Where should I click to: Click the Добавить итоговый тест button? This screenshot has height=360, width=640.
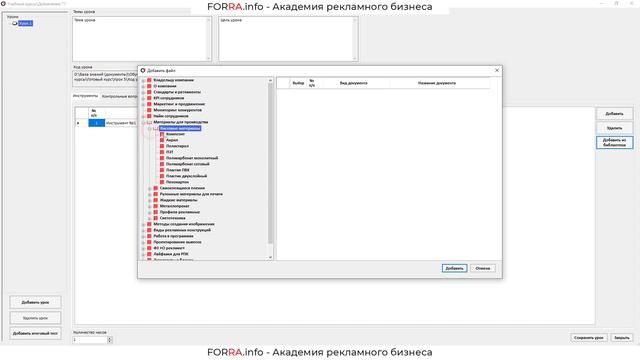[36, 333]
